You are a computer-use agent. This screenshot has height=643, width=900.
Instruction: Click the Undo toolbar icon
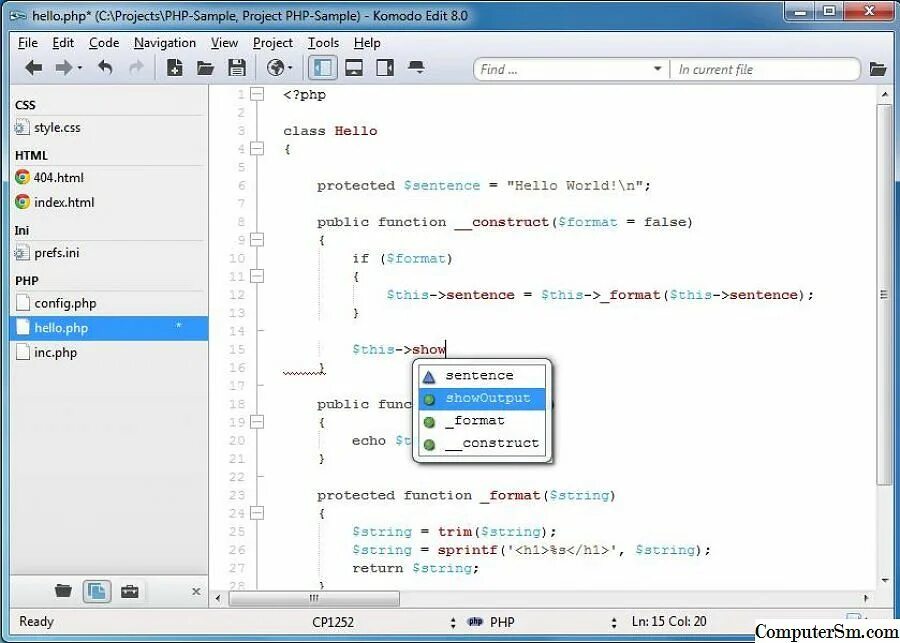coord(104,68)
